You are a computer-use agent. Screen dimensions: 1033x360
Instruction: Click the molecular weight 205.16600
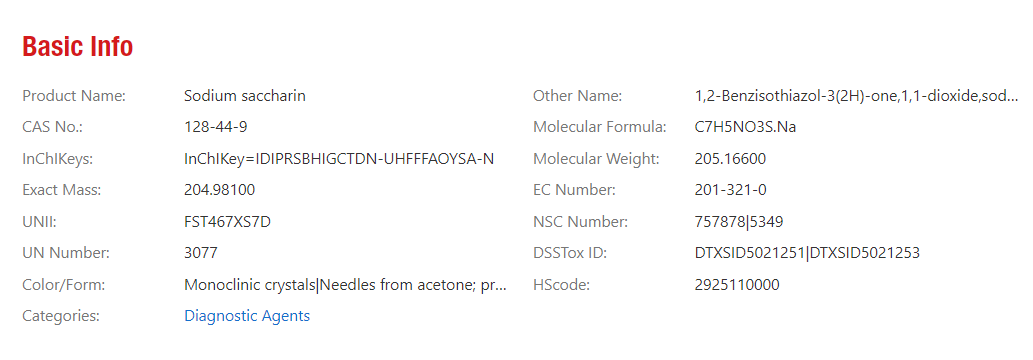coord(731,159)
